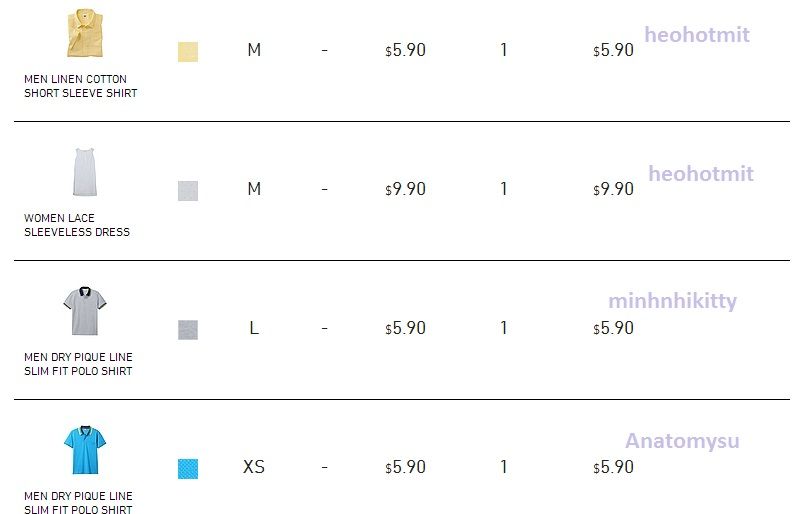Click the $9.90 unit price of the dress
The width and height of the screenshot is (805, 514).
coord(406,189)
